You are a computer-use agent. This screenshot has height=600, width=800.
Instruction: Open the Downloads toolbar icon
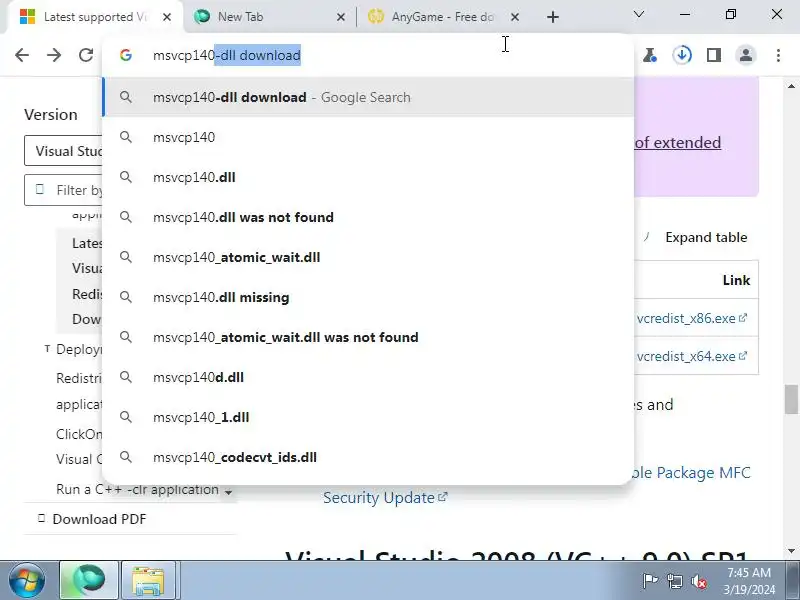point(682,55)
